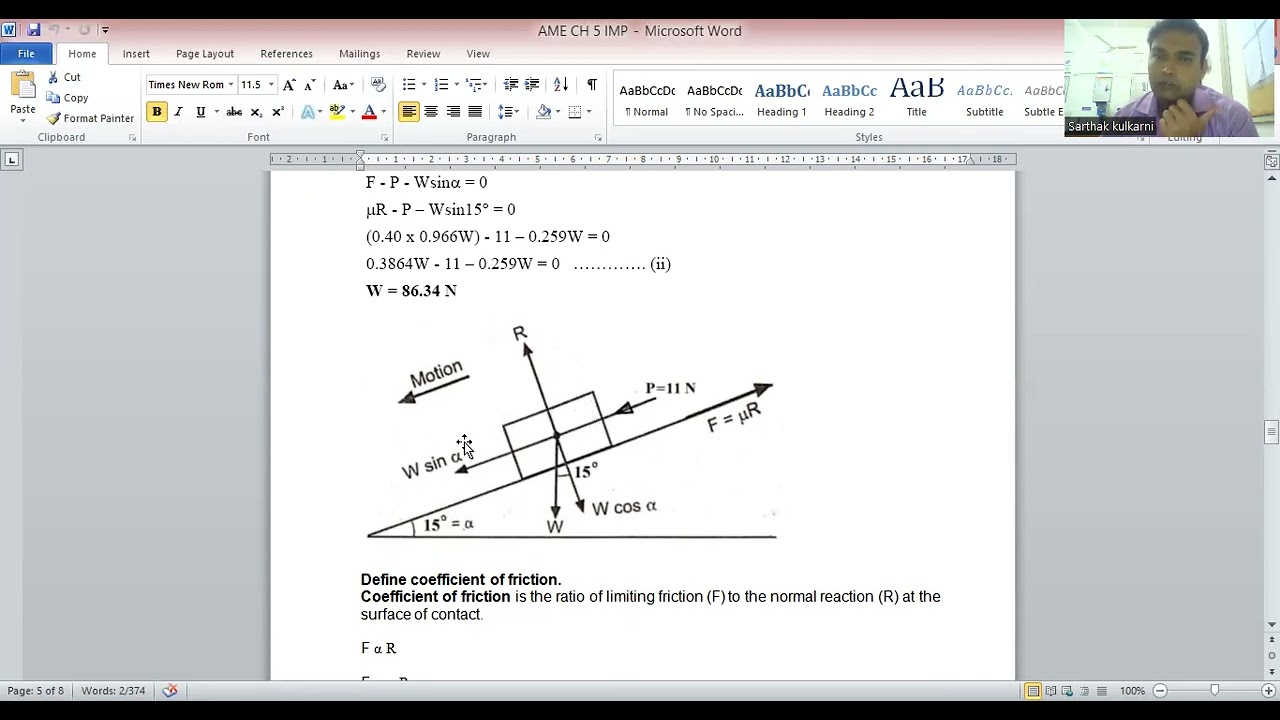The height and width of the screenshot is (720, 1280).
Task: Toggle show paragraph marks
Action: point(591,85)
